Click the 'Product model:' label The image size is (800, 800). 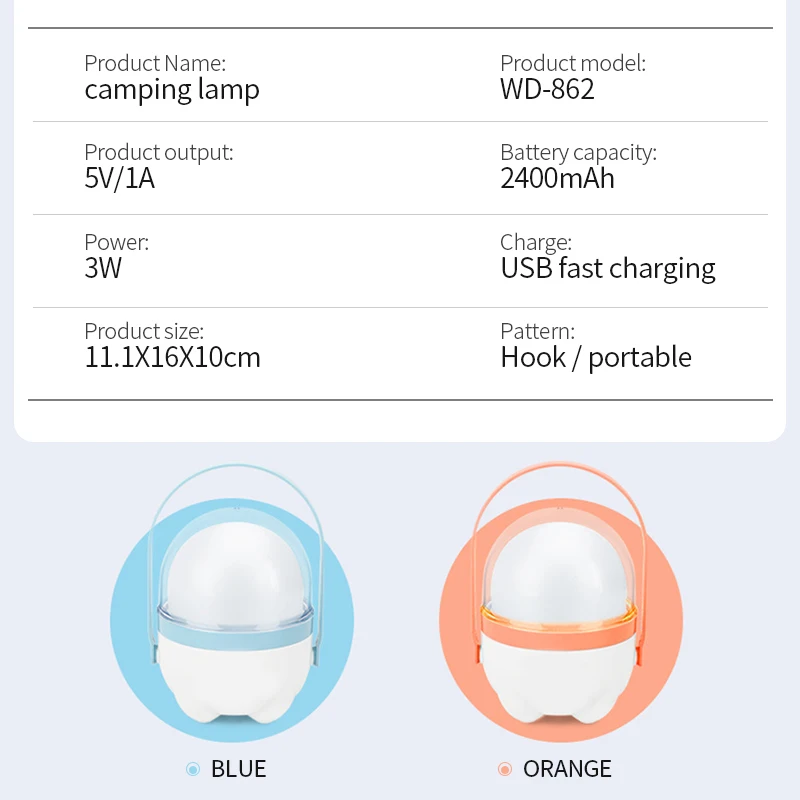[x=573, y=63]
